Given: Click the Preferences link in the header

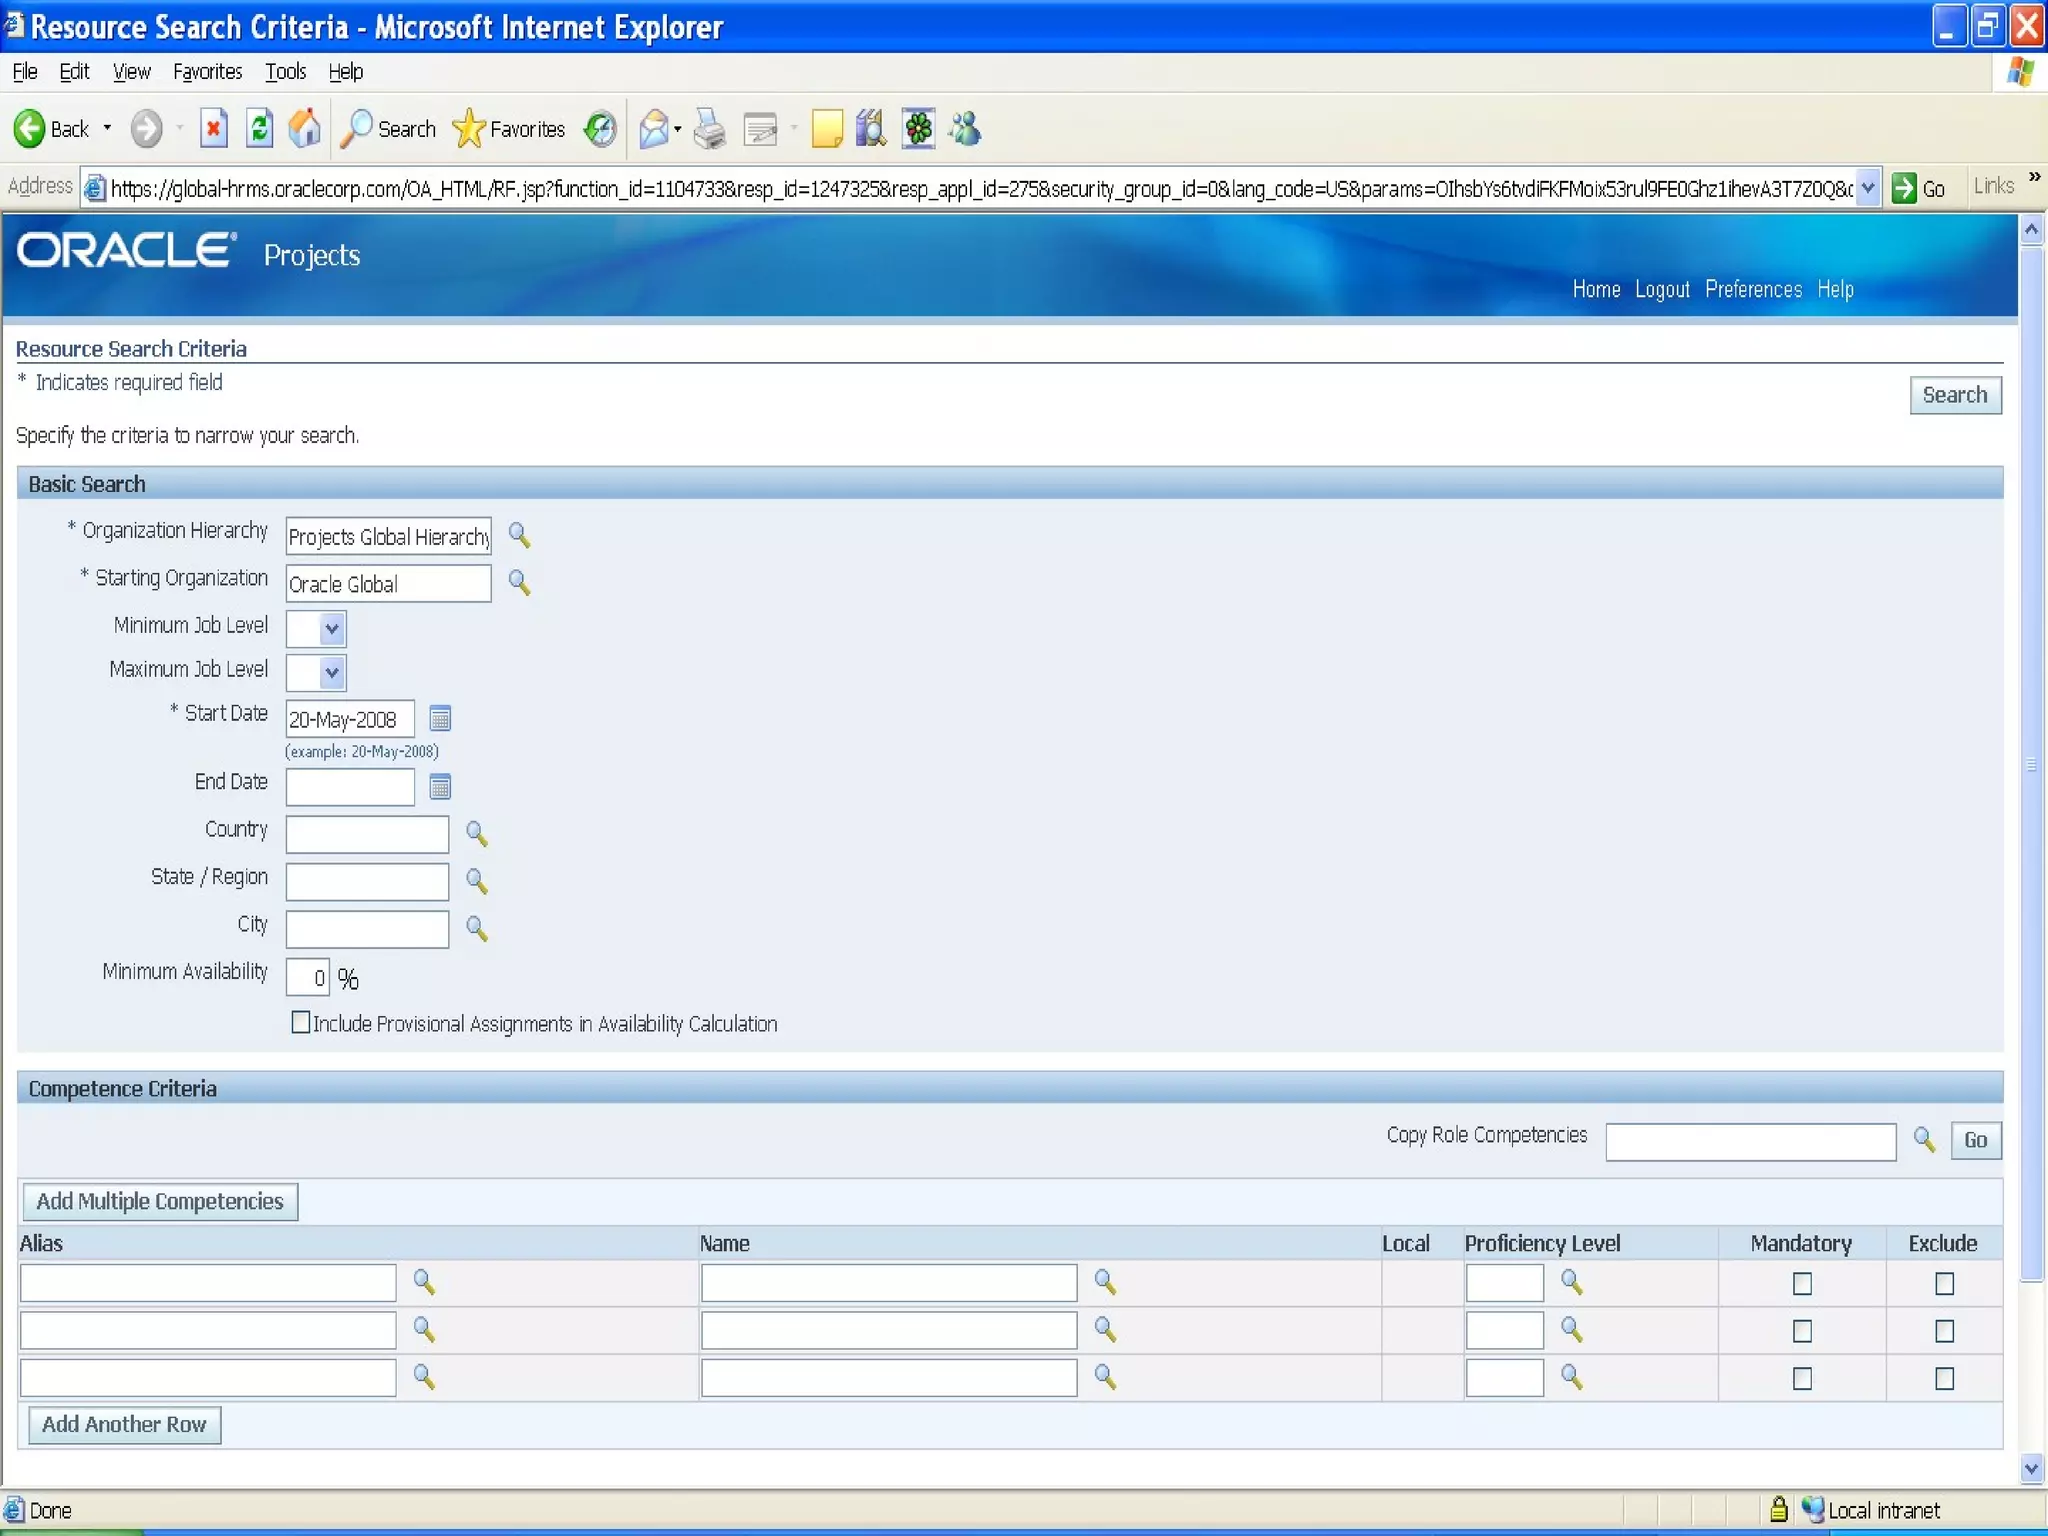Looking at the screenshot, I should point(1753,289).
